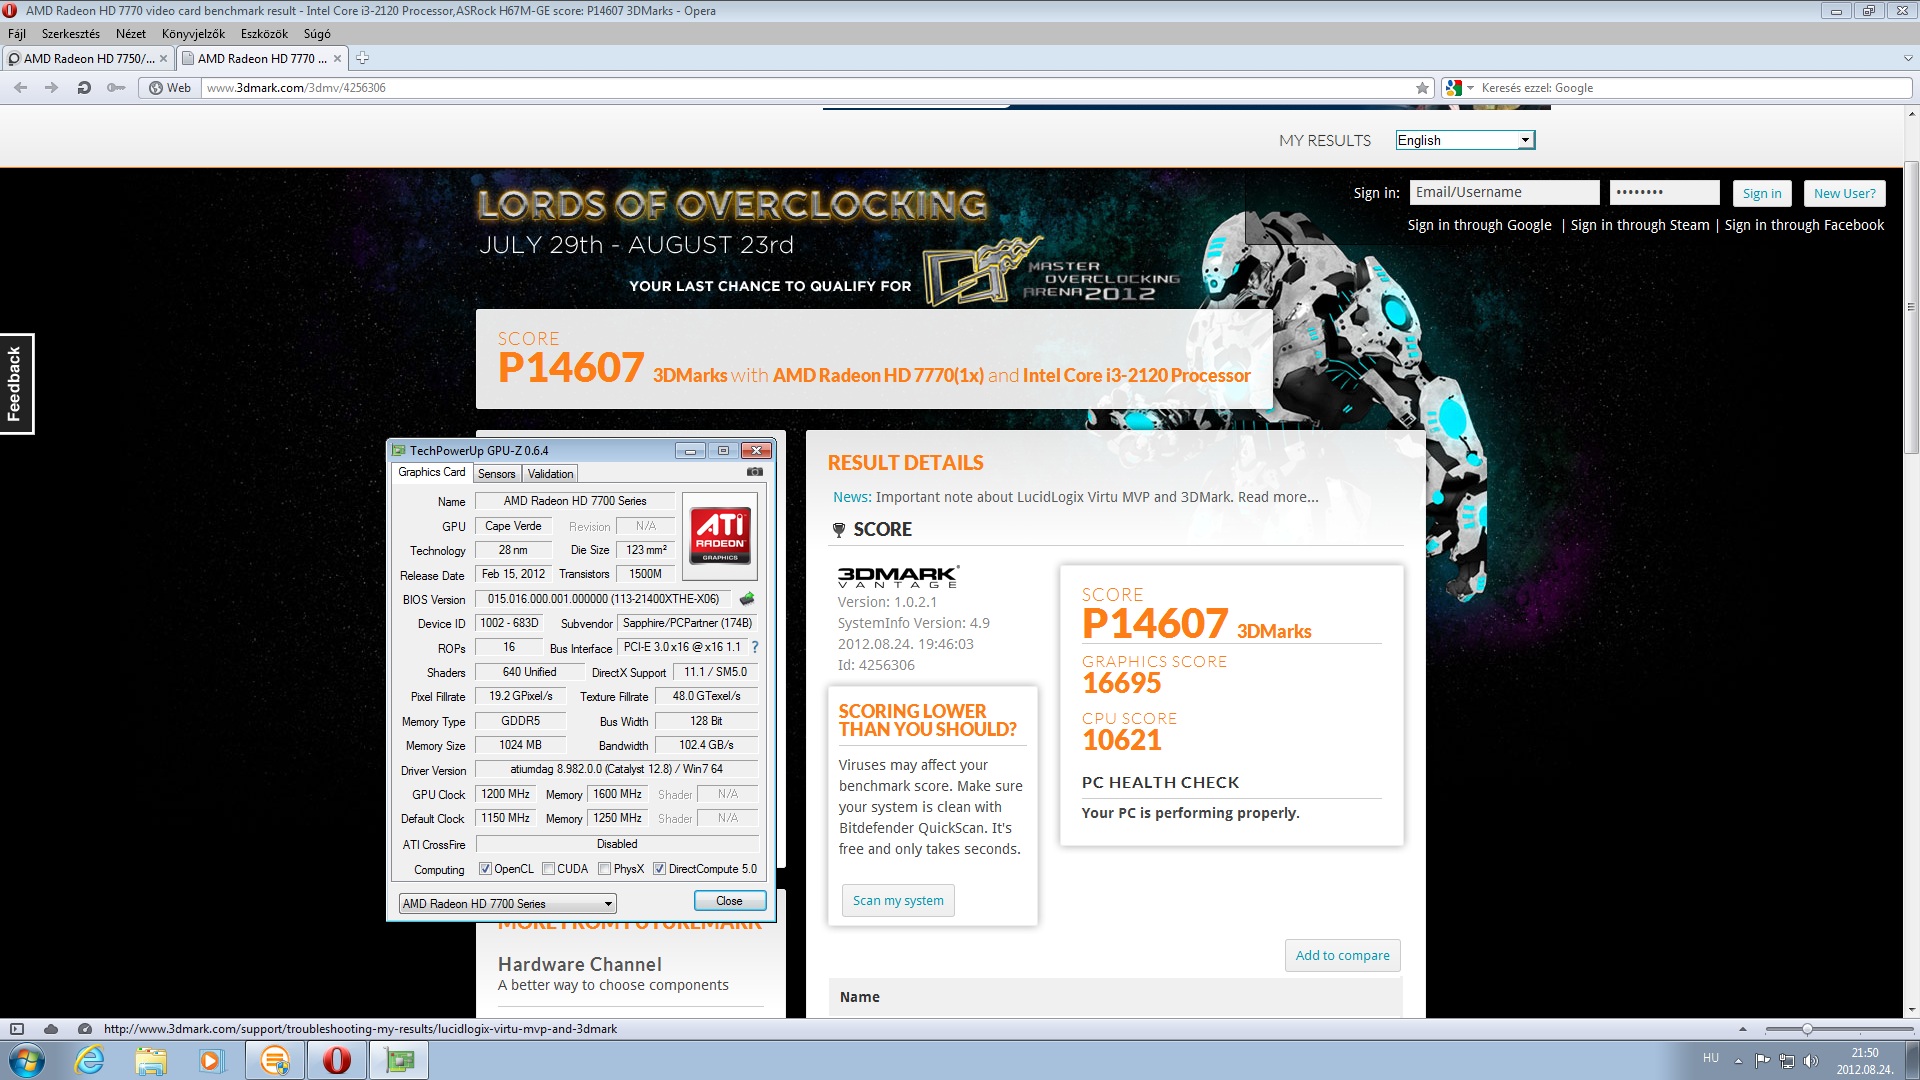
Task: Click the ATI Radeon logo in GPU-Z
Action: (x=720, y=537)
